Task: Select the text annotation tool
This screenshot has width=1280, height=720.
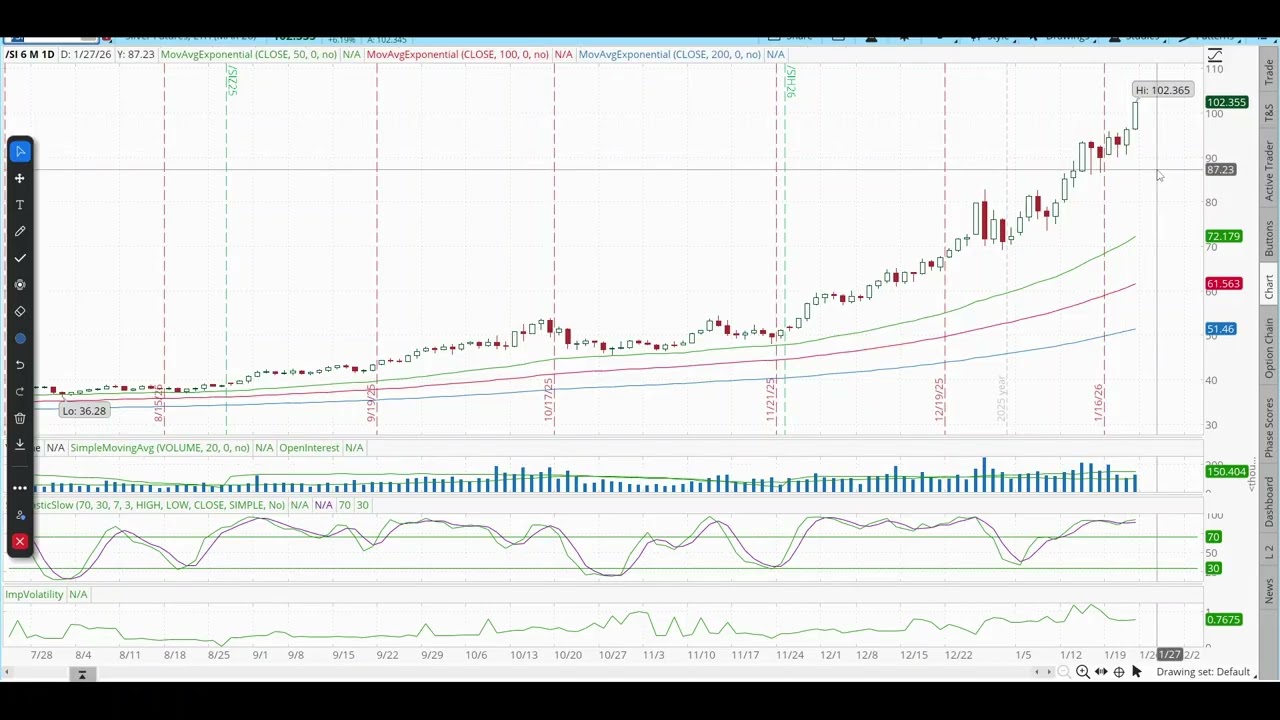Action: click(x=20, y=205)
